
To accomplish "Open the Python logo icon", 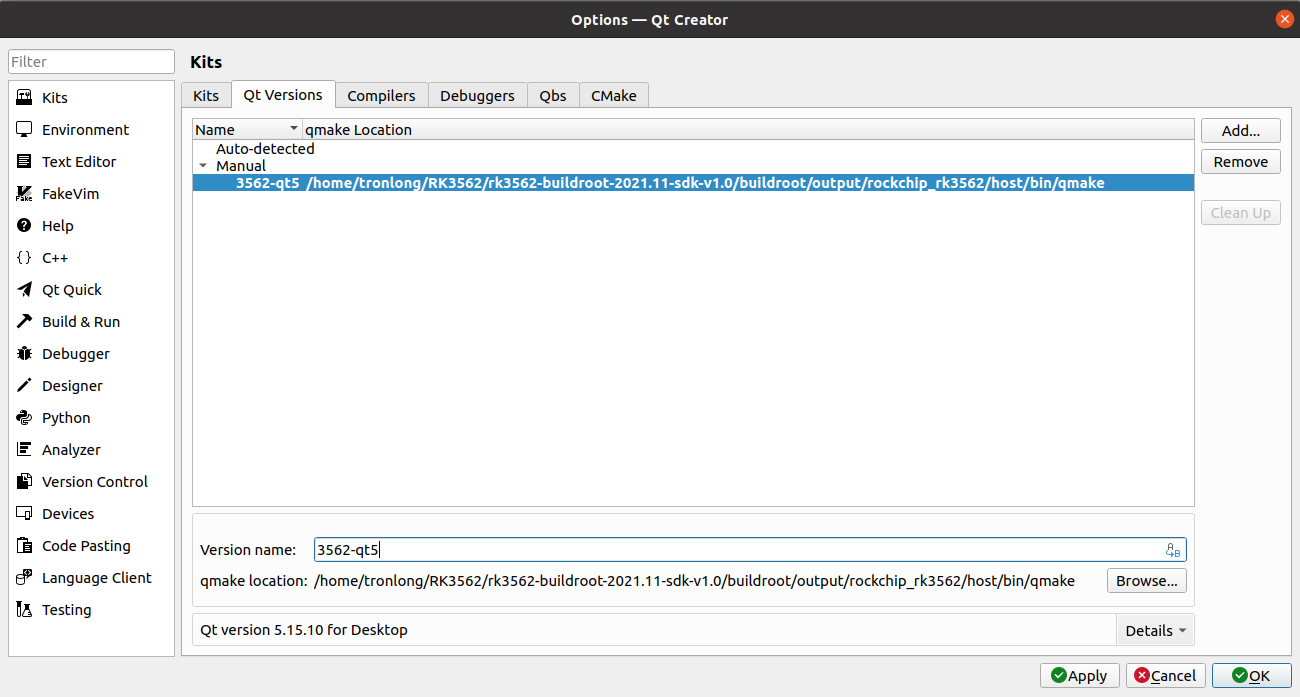I will (x=25, y=418).
